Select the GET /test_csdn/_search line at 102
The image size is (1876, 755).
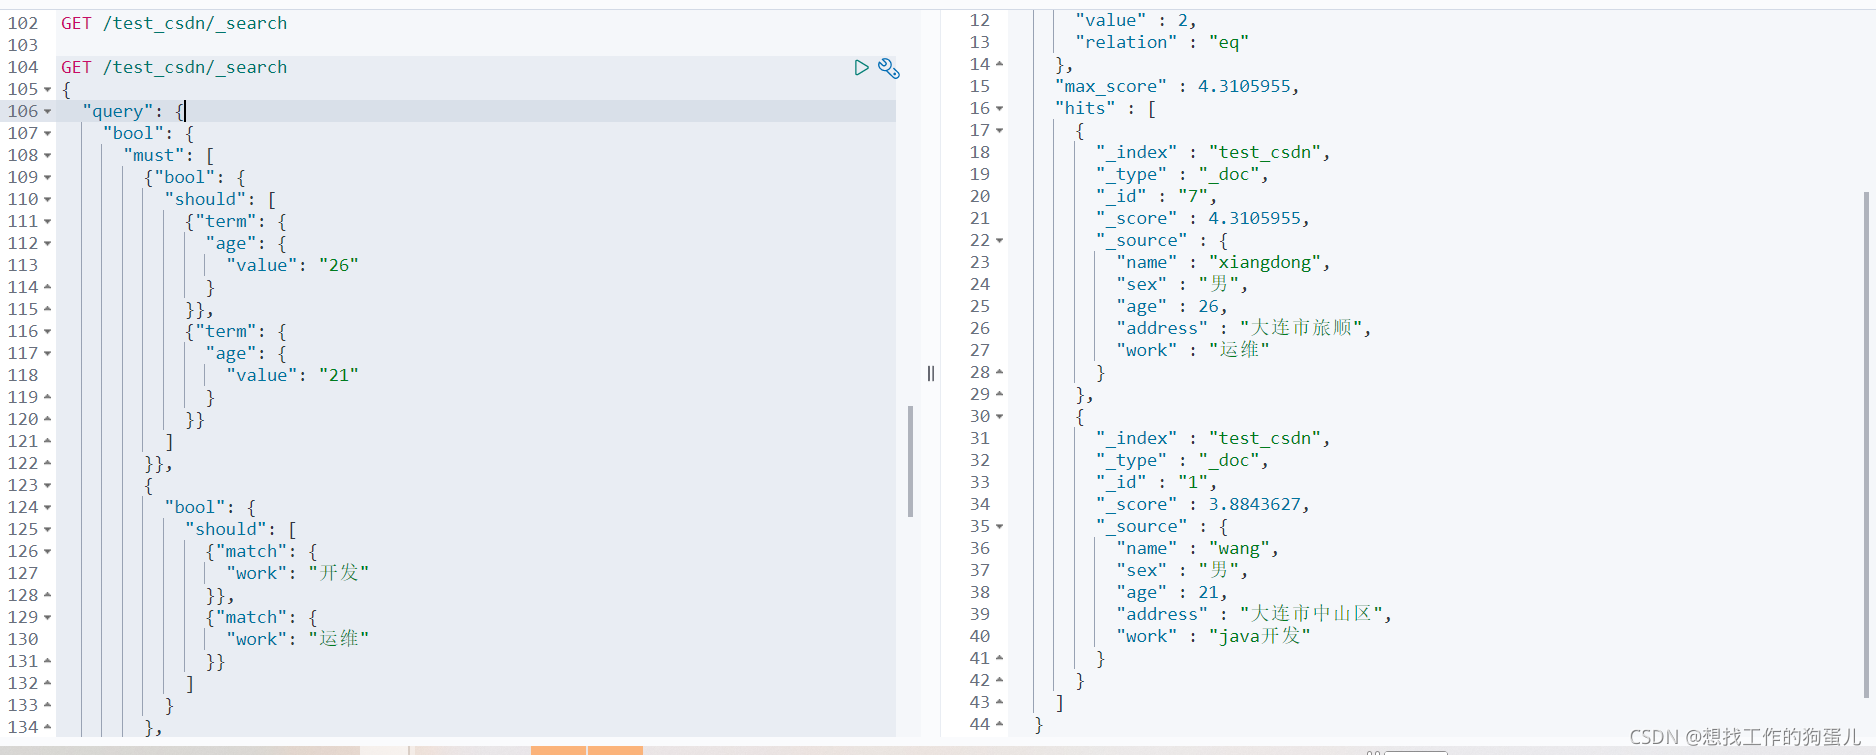[x=174, y=23]
